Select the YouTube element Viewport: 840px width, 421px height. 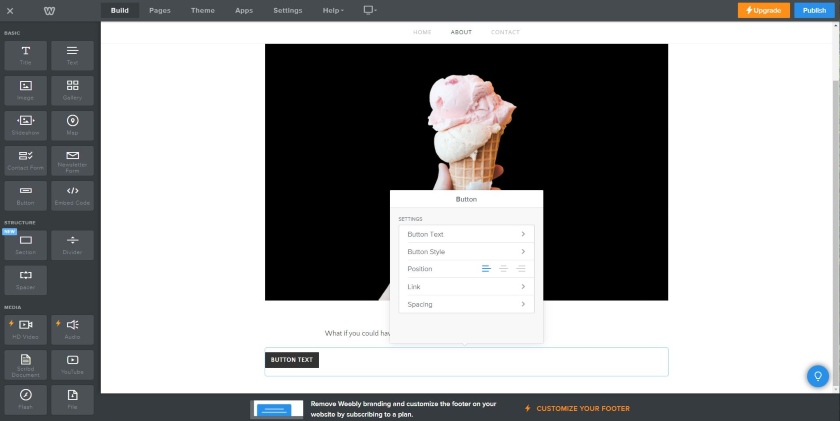(72, 365)
